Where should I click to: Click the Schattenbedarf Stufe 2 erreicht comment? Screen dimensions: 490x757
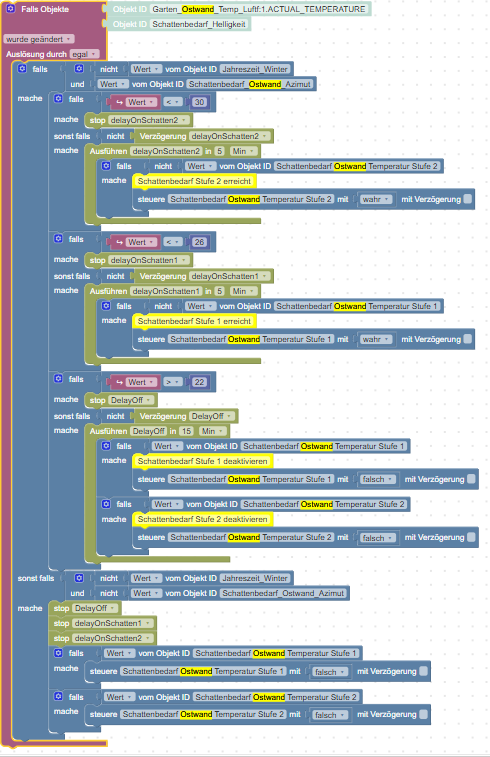point(194,181)
